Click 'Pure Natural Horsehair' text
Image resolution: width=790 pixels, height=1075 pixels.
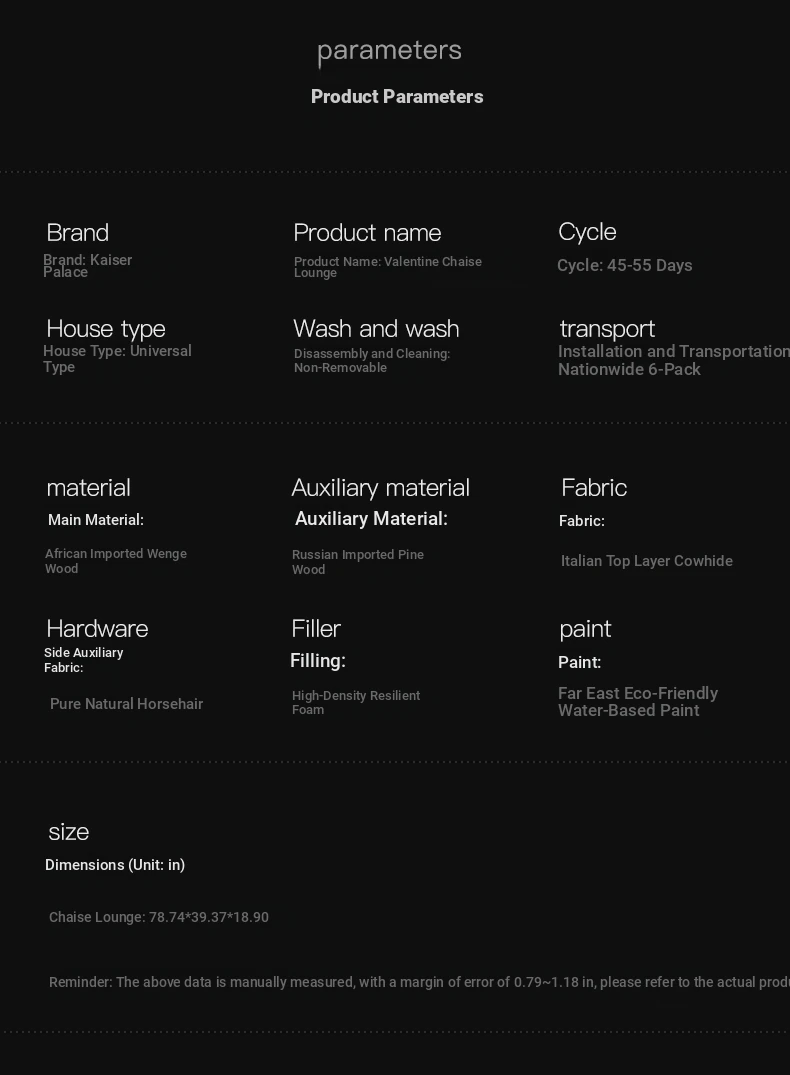pos(126,704)
